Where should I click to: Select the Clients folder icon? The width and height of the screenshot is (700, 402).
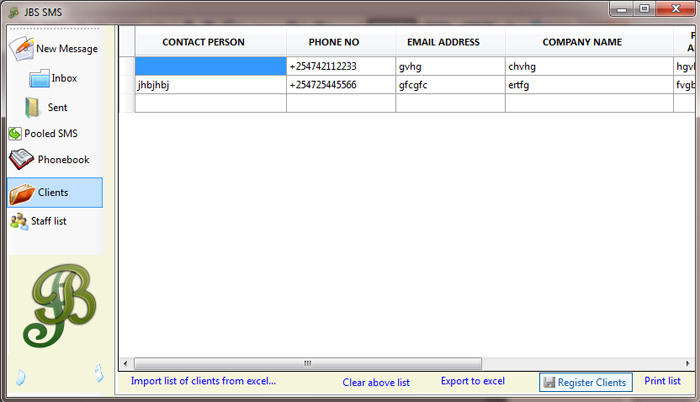[22, 193]
